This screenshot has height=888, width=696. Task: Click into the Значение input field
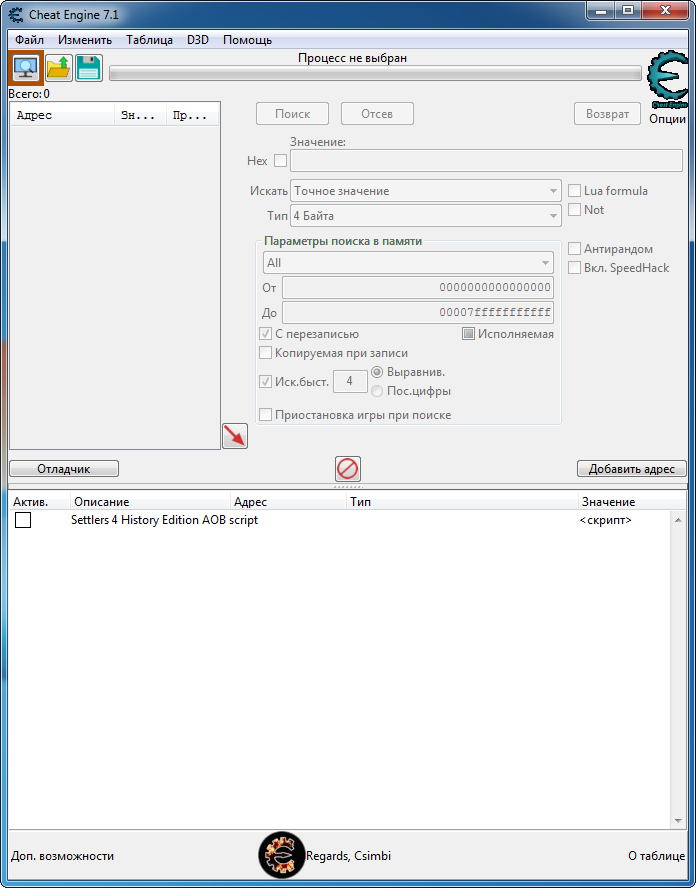click(x=486, y=161)
